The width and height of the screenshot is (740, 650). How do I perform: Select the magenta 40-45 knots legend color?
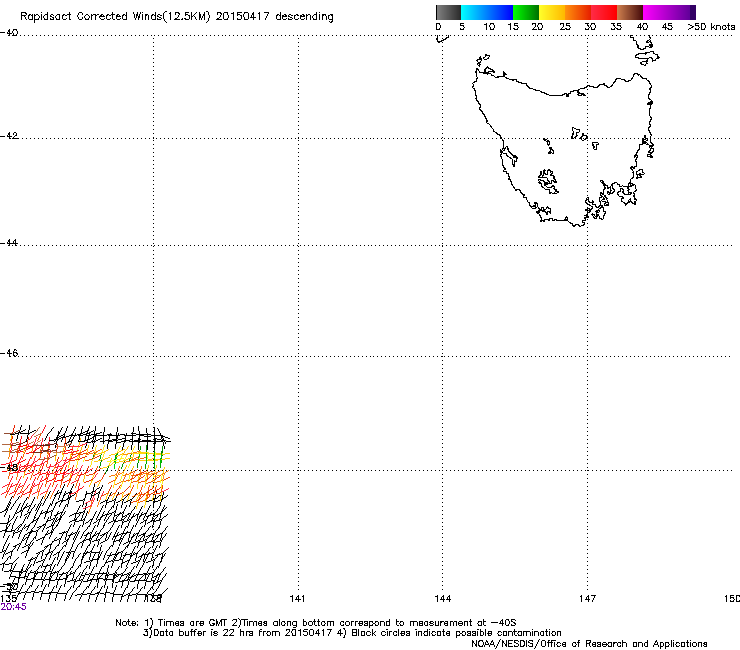click(x=656, y=12)
